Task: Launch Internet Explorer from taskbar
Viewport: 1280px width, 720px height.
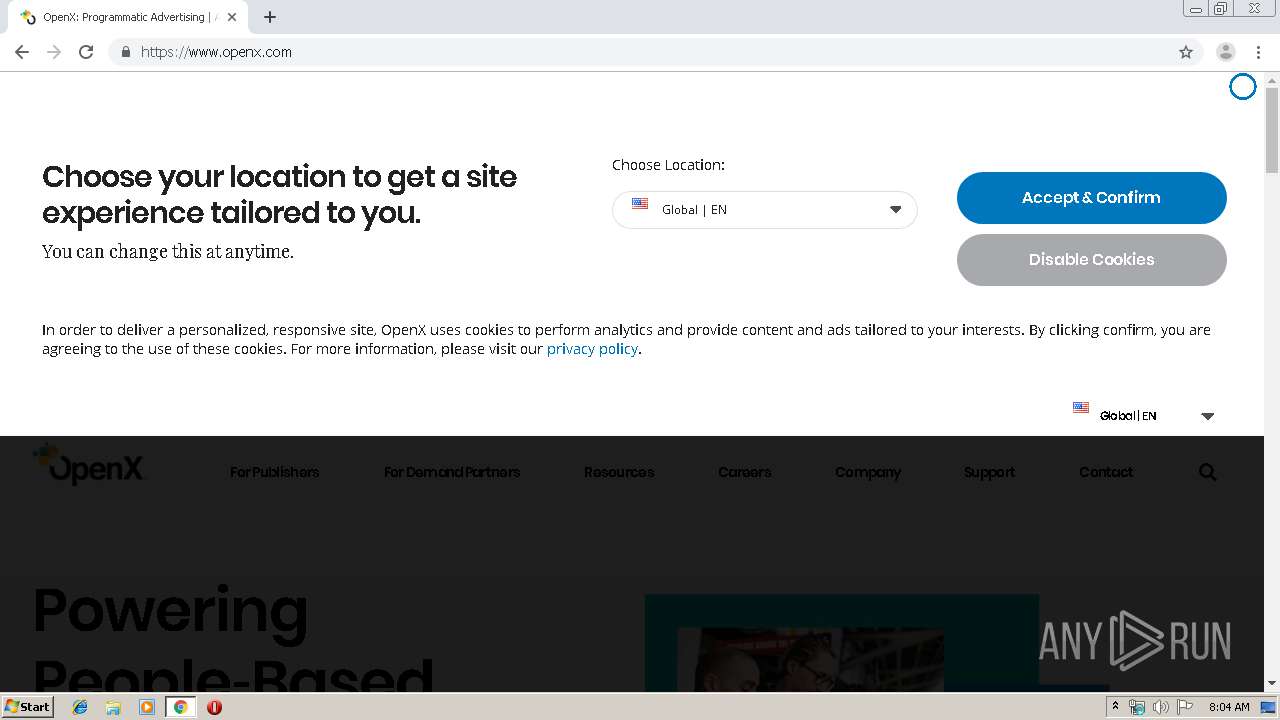Action: pos(80,707)
